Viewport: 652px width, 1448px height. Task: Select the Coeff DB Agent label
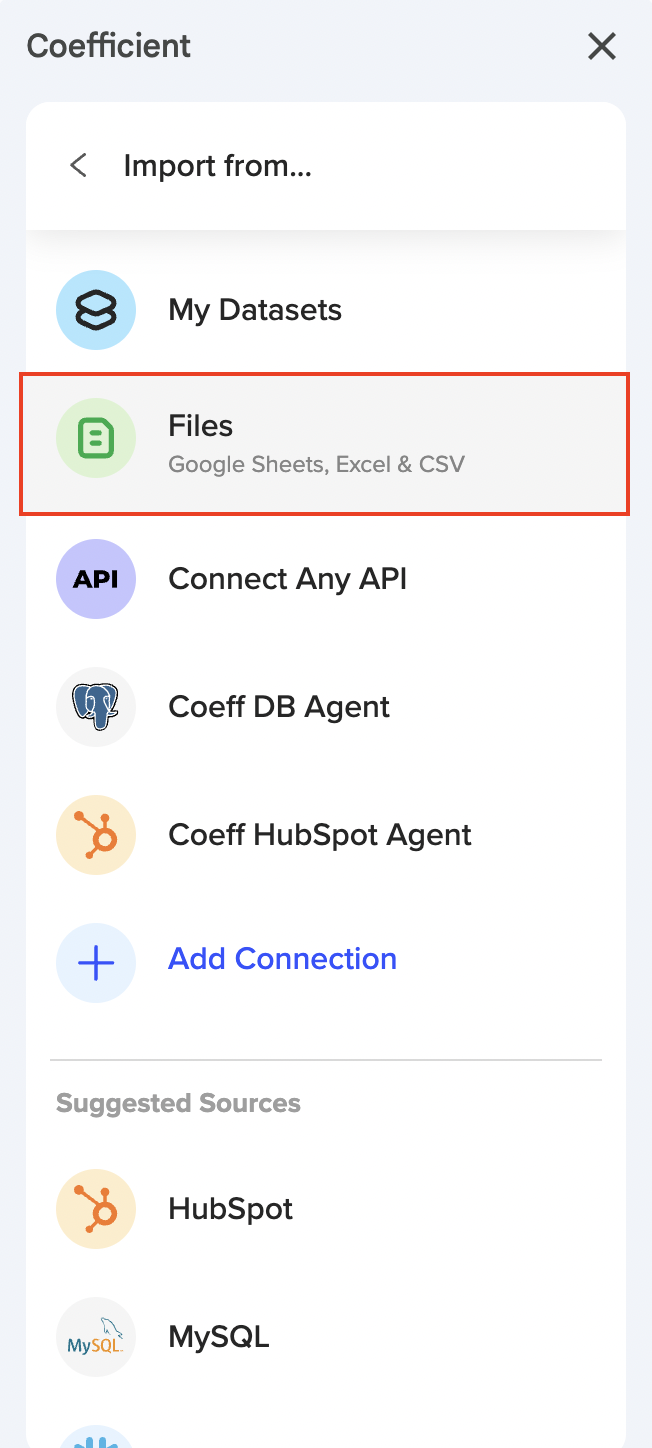[279, 707]
